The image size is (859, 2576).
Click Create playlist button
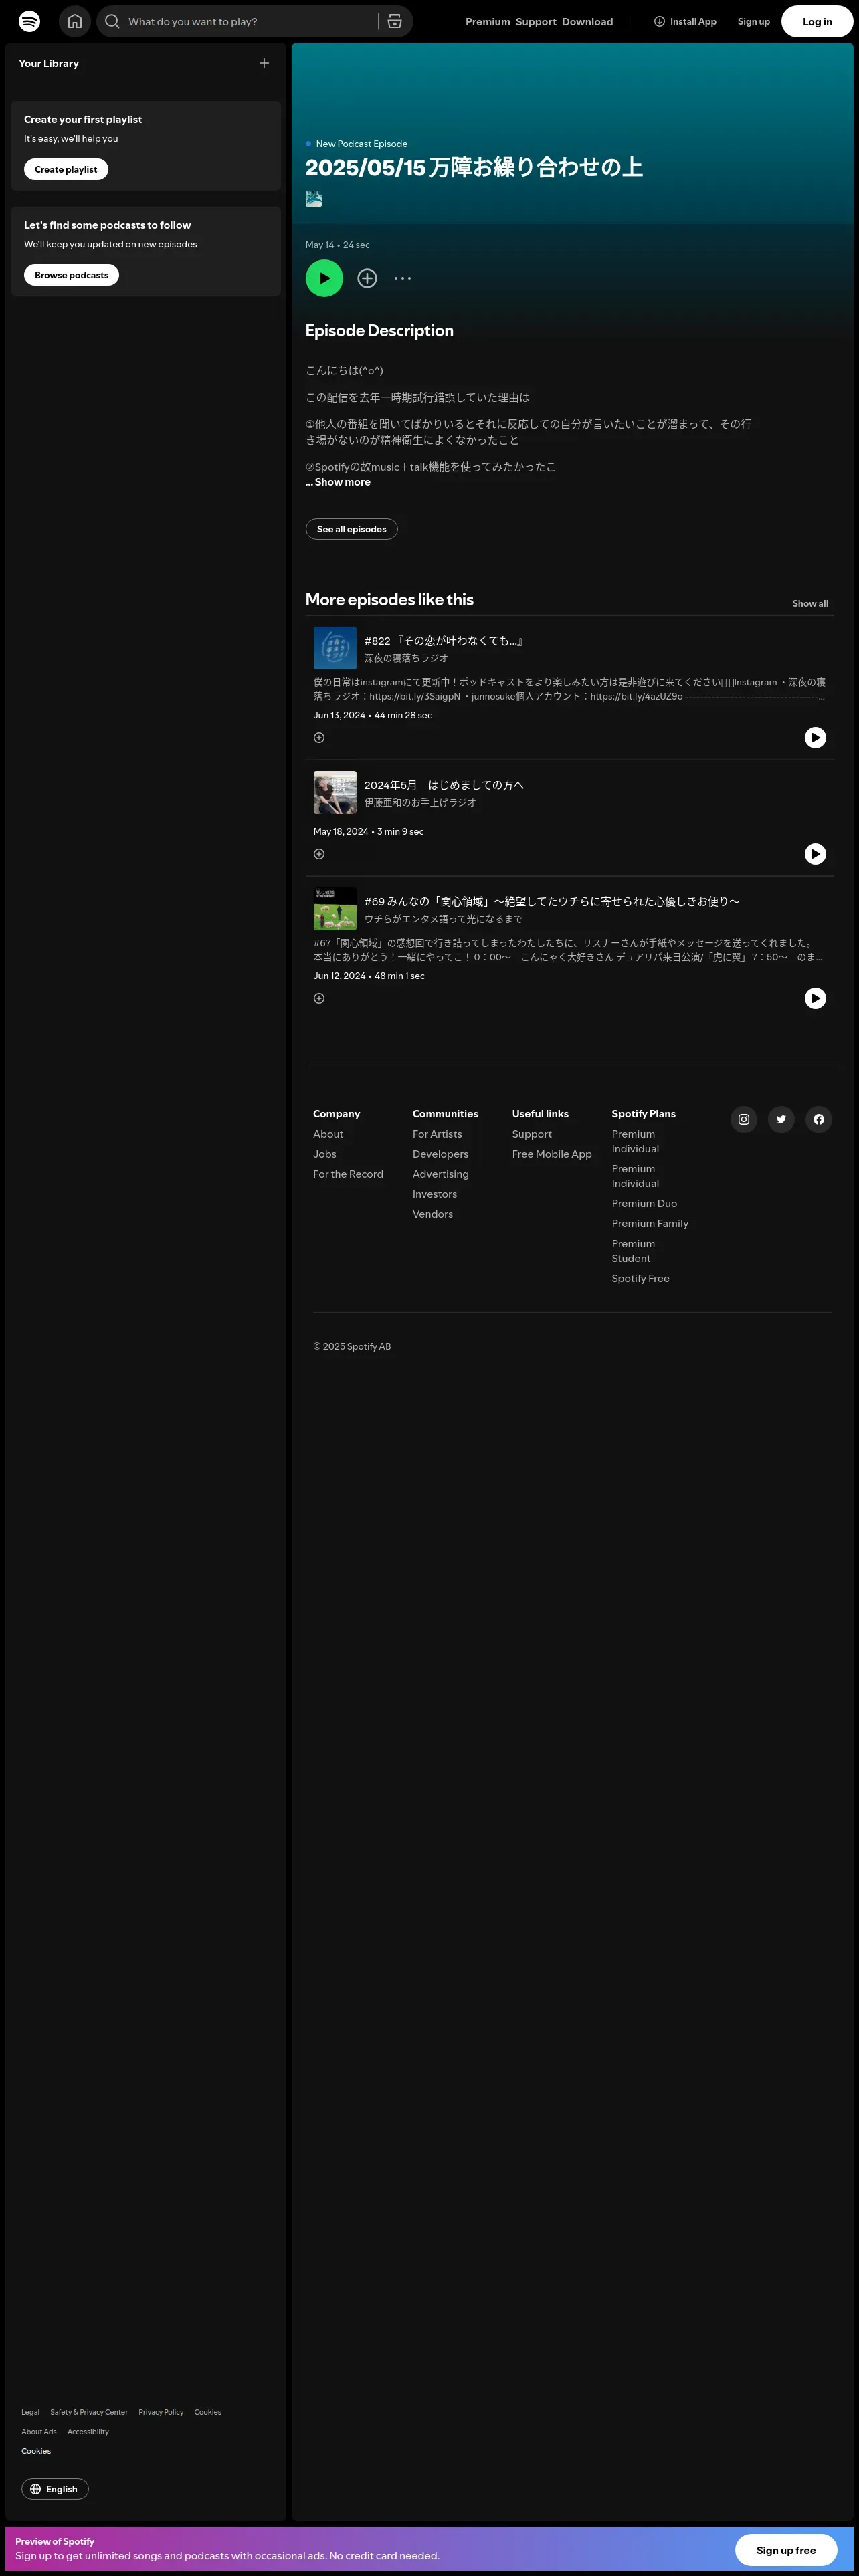coord(66,169)
